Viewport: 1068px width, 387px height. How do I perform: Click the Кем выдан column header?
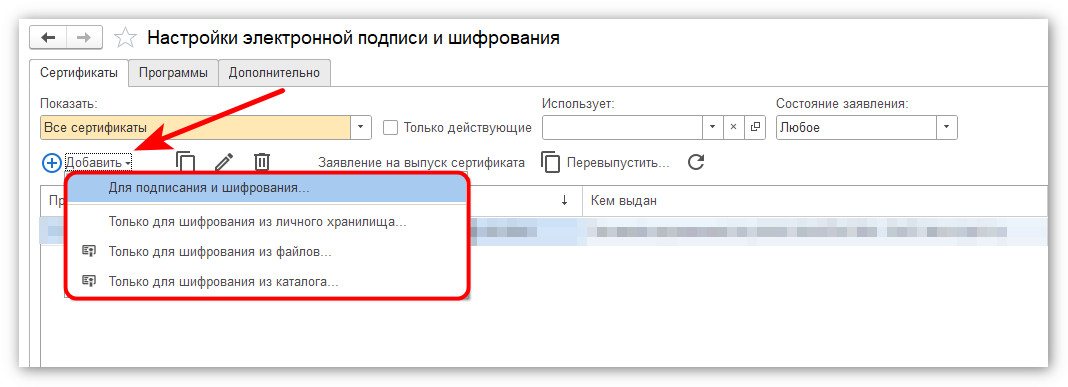coord(815,200)
